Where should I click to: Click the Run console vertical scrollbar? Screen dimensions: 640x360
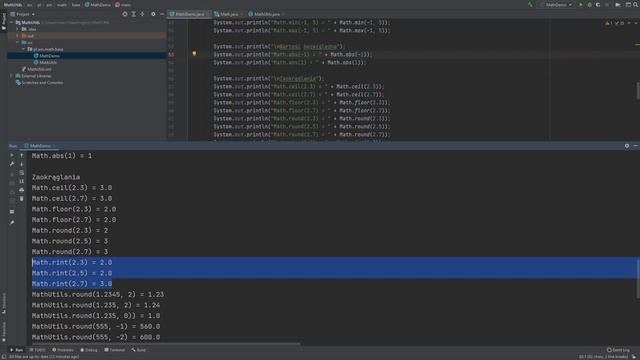click(638, 278)
